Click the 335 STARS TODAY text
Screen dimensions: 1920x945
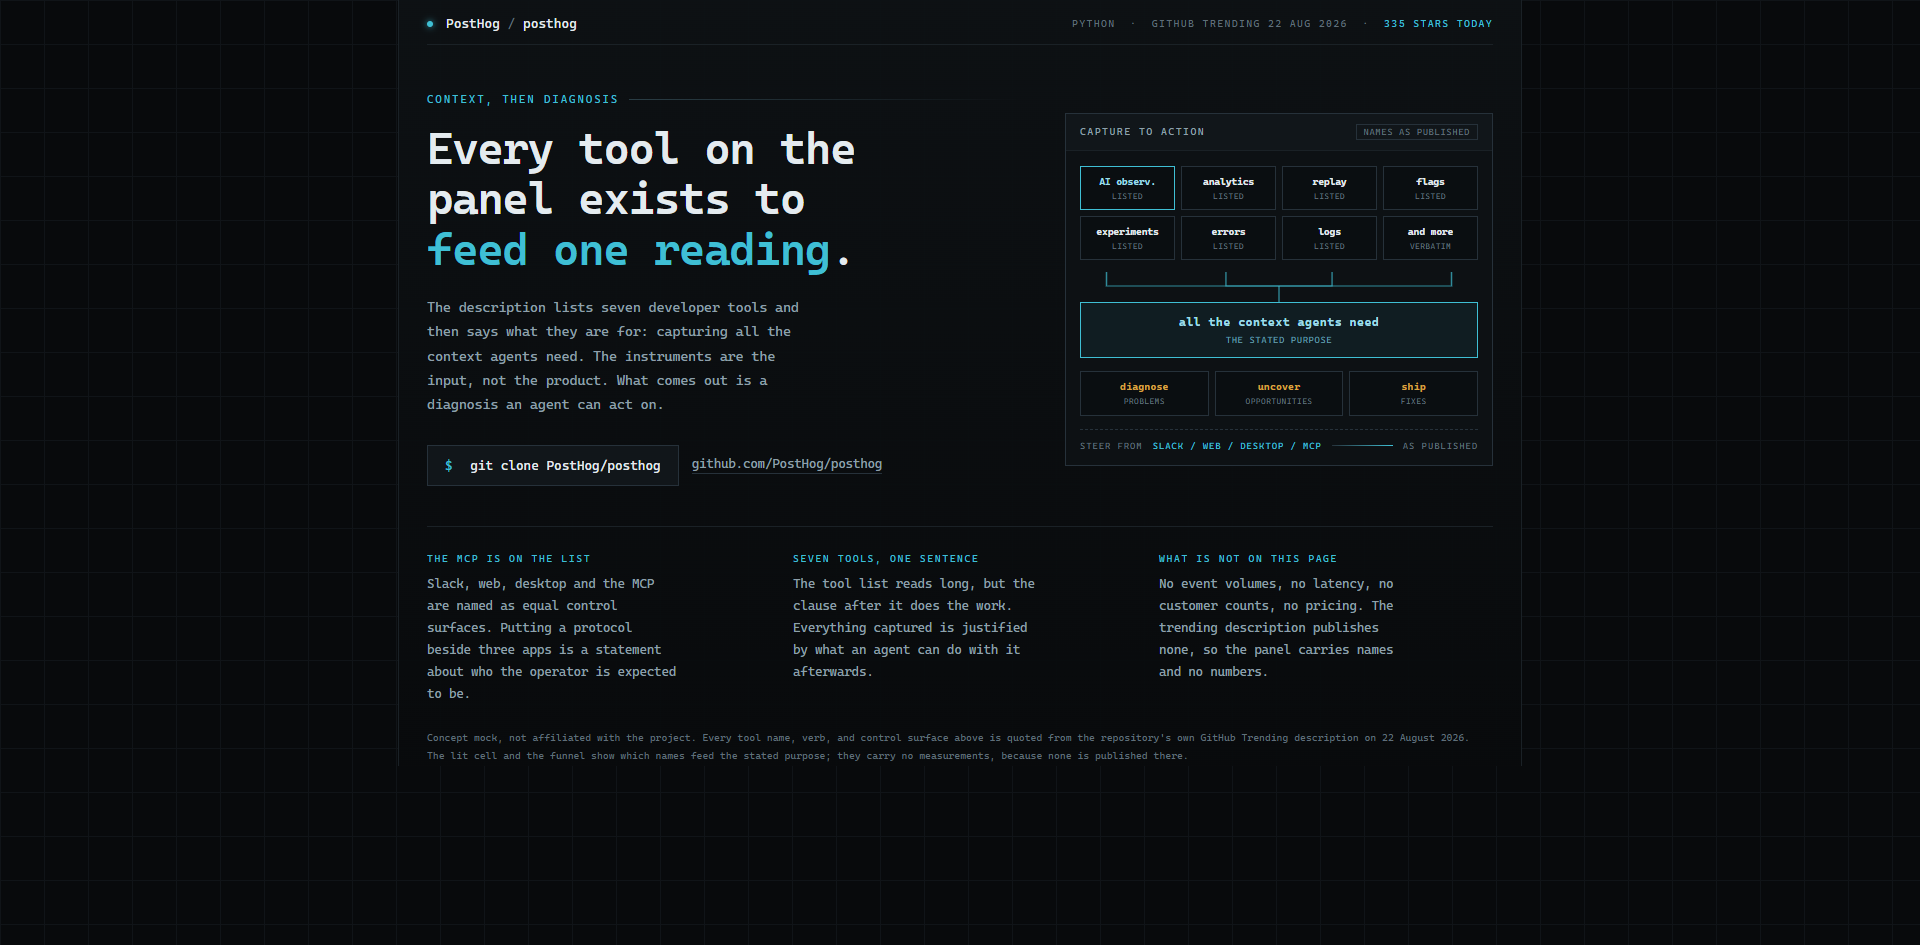tap(1438, 24)
